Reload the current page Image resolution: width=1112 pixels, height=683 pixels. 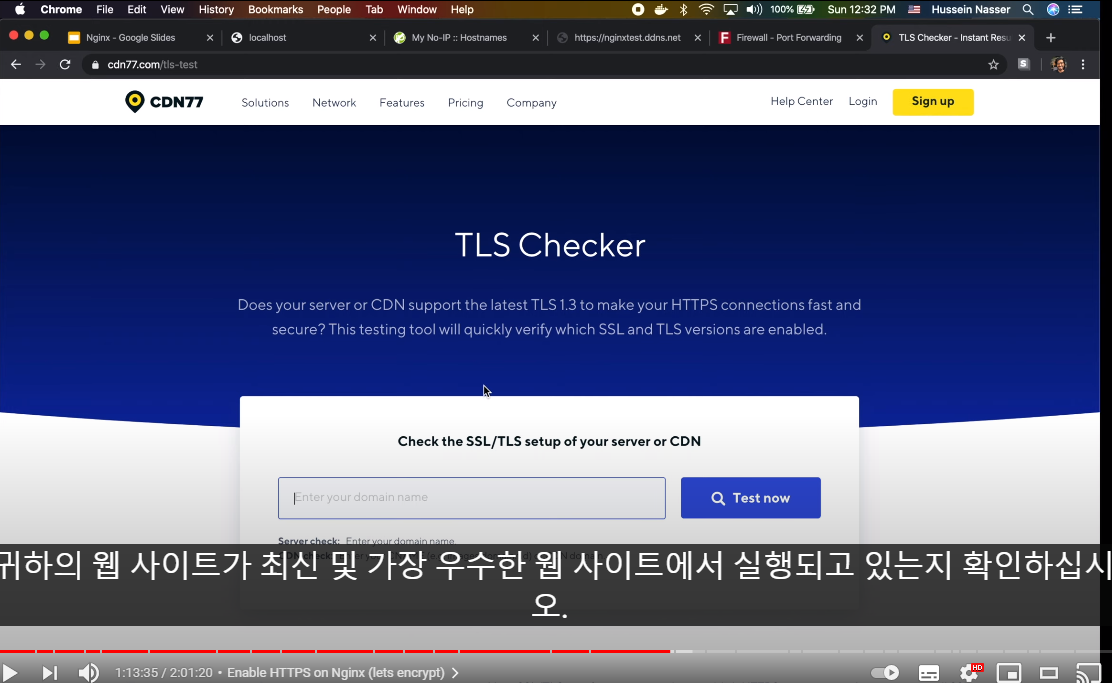(x=65, y=65)
